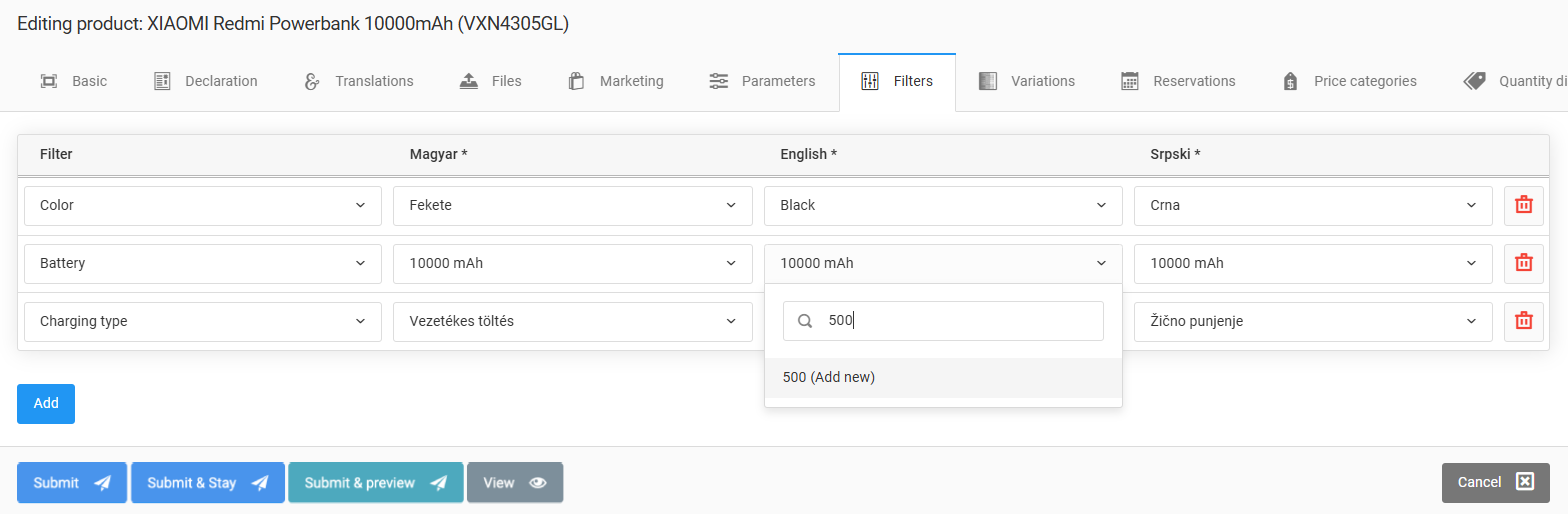Open the Basic tab
The image size is (1568, 514).
coord(73,81)
